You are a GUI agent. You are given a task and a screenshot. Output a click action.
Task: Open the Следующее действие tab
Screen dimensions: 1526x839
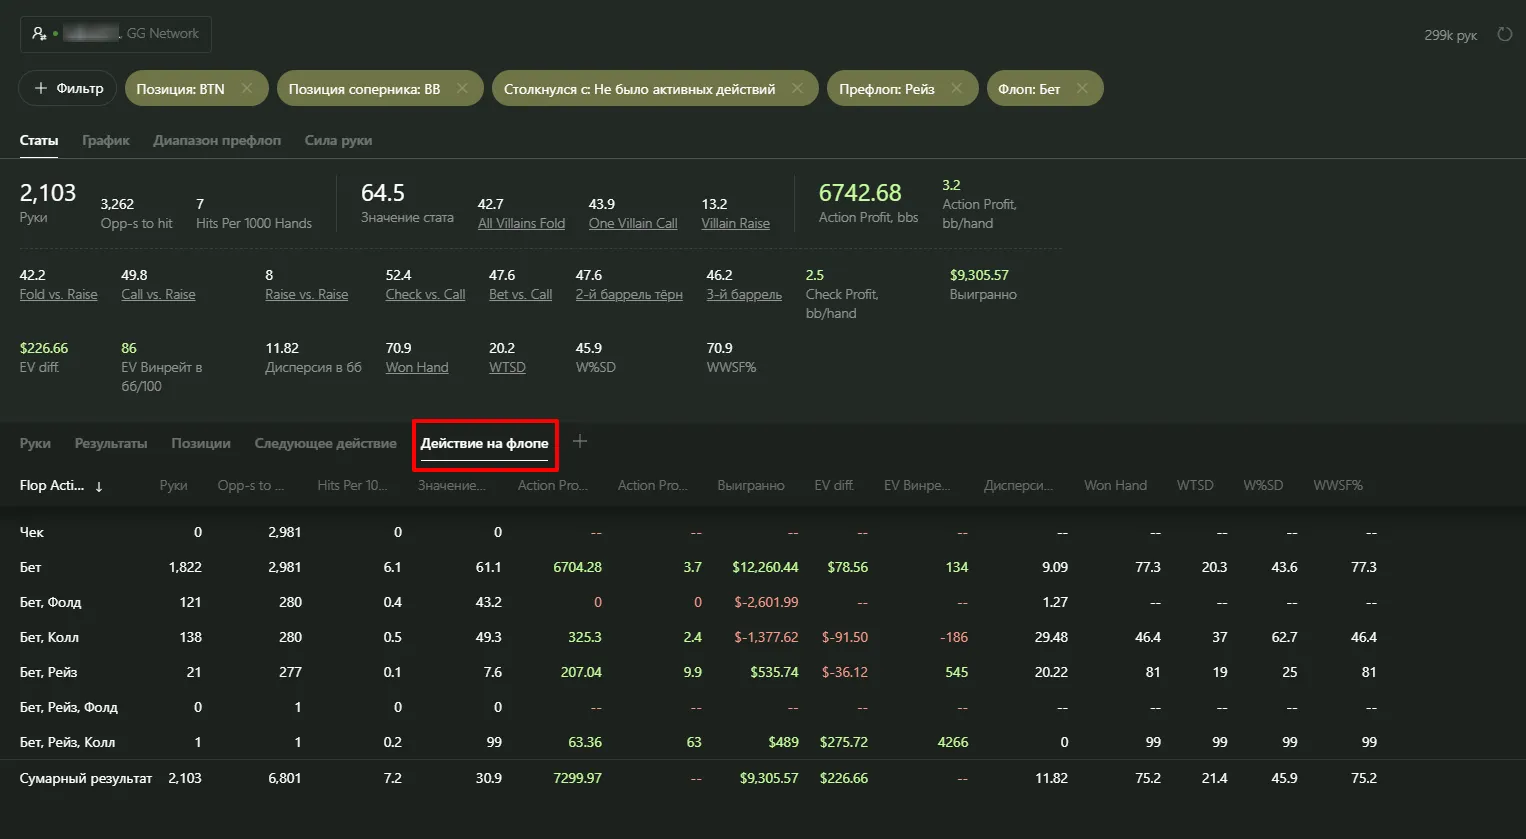coord(325,444)
